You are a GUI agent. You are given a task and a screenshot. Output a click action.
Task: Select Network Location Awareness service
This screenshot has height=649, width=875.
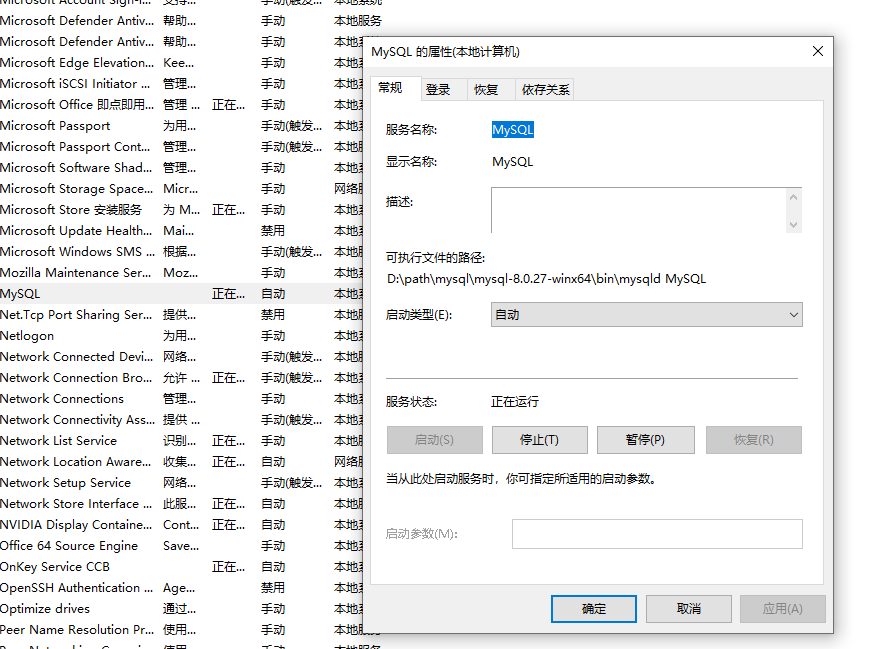181,462
